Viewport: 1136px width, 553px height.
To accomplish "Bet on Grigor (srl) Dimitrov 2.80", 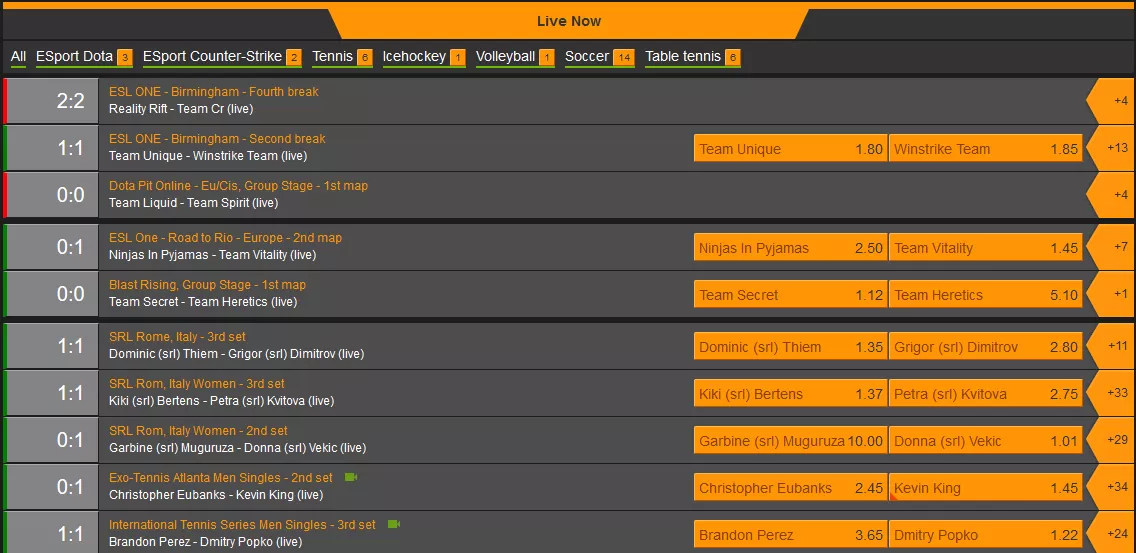I will pos(986,346).
